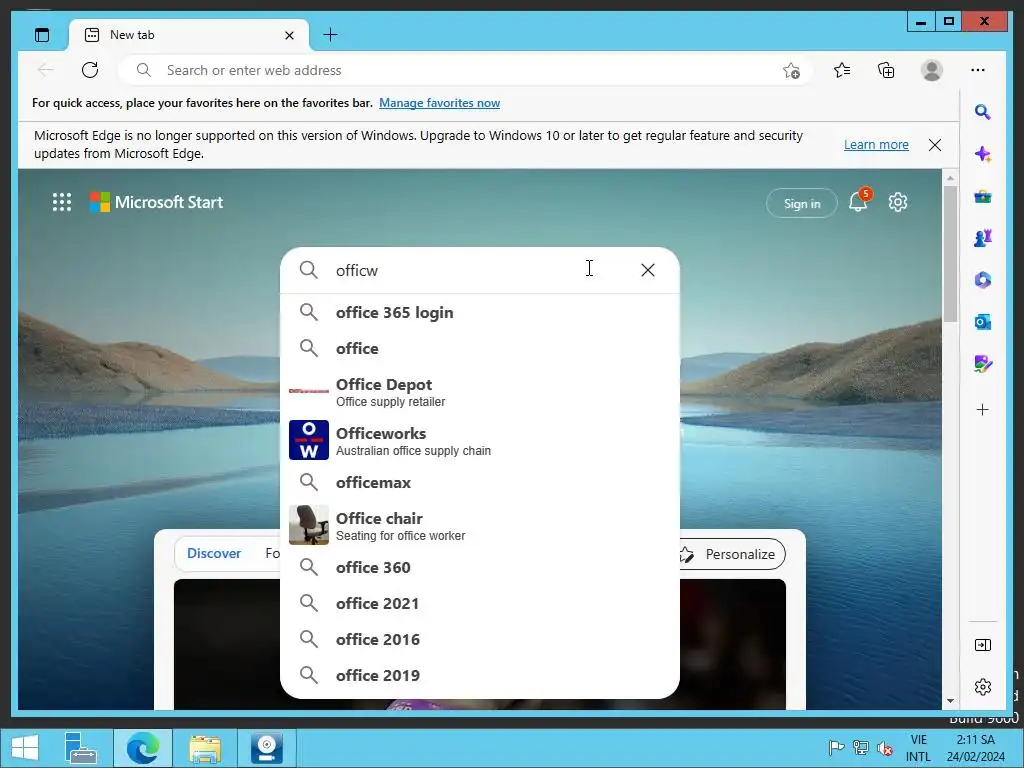Switch to the Discover feed tab
1024x768 pixels.
click(x=214, y=553)
